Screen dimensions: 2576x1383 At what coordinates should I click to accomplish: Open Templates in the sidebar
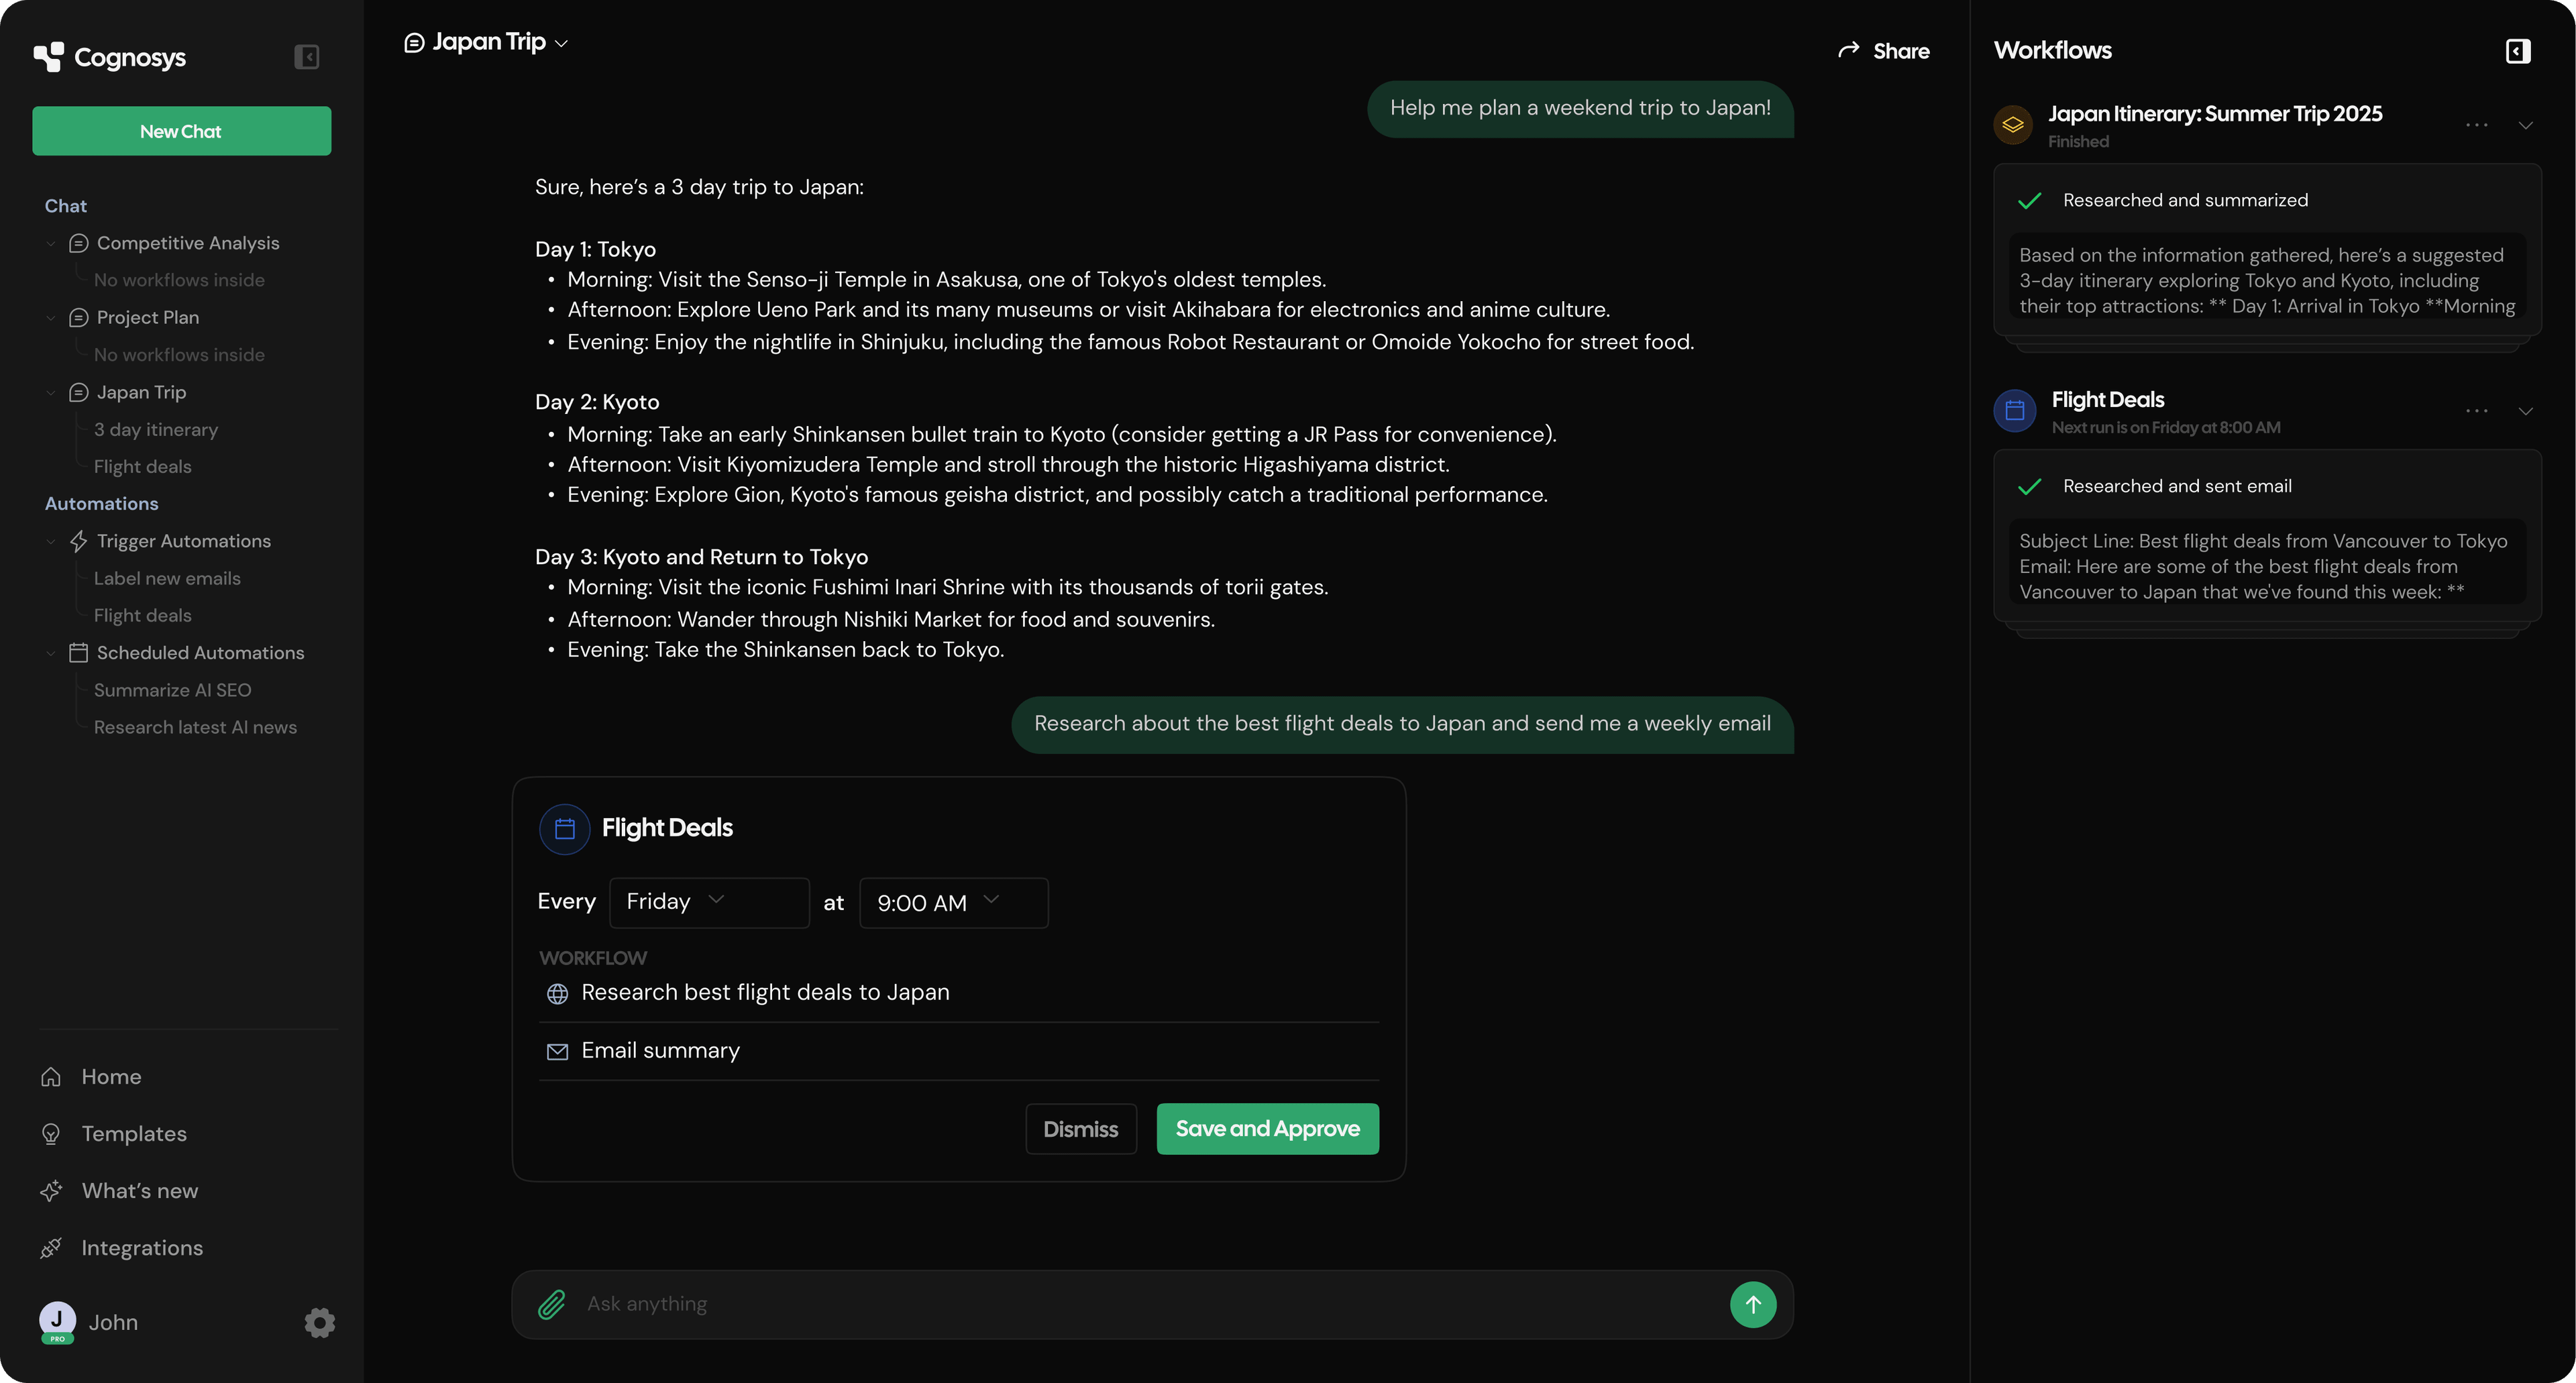click(x=134, y=1134)
